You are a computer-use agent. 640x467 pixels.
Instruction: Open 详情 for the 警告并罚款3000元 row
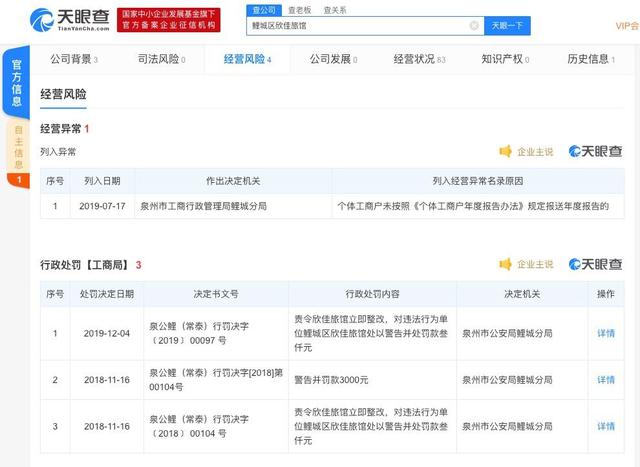(606, 380)
